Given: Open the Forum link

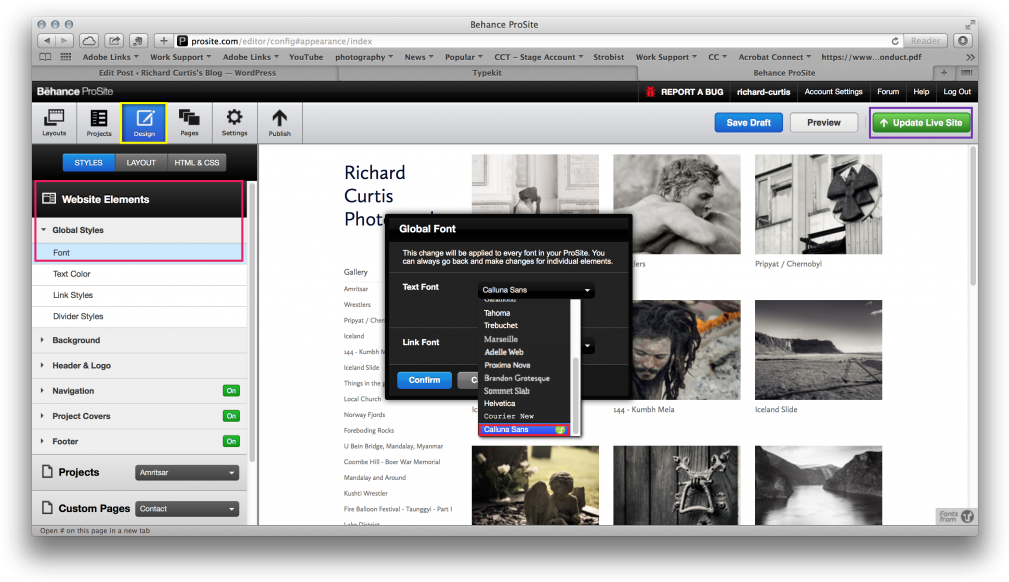Looking at the screenshot, I should (x=888, y=92).
